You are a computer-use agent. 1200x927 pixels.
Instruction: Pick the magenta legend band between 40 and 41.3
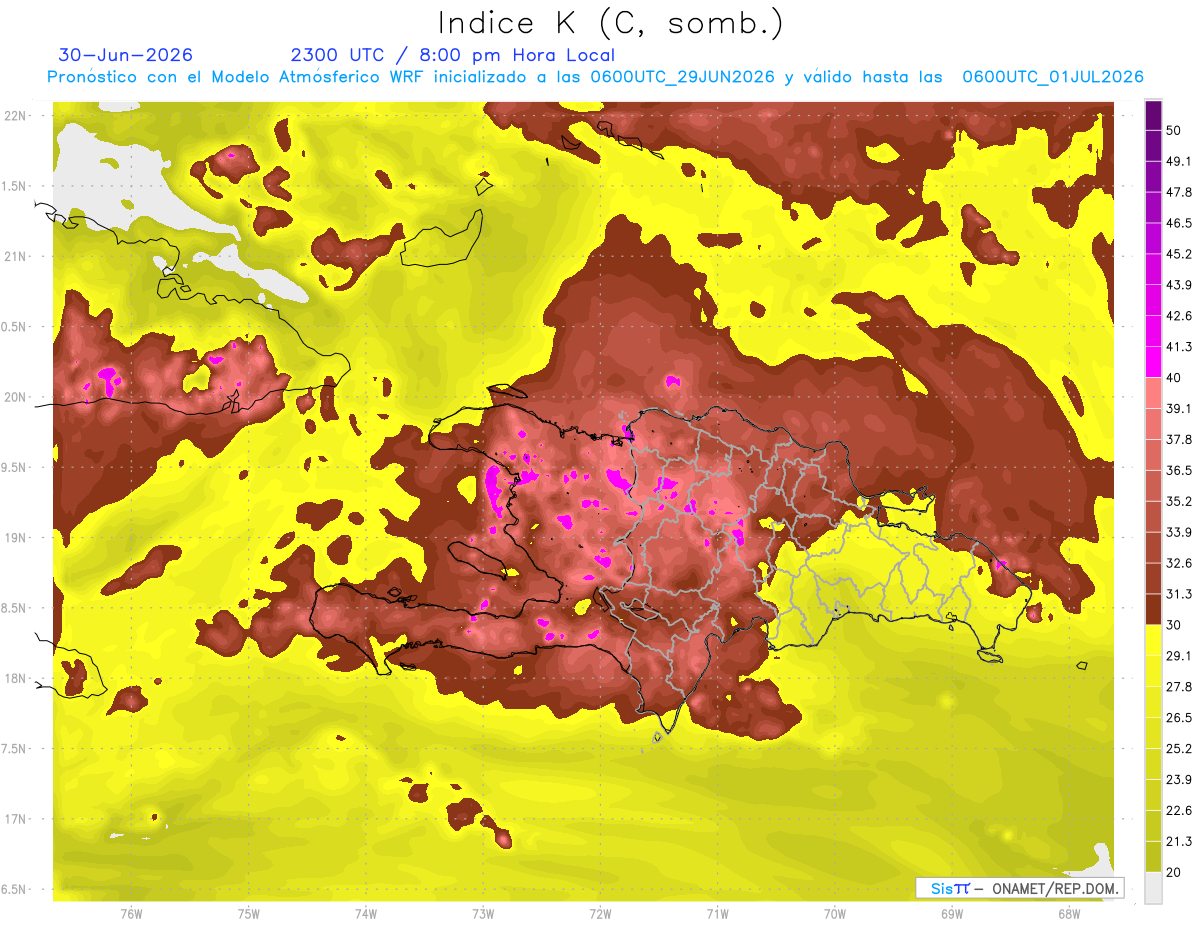(1153, 362)
